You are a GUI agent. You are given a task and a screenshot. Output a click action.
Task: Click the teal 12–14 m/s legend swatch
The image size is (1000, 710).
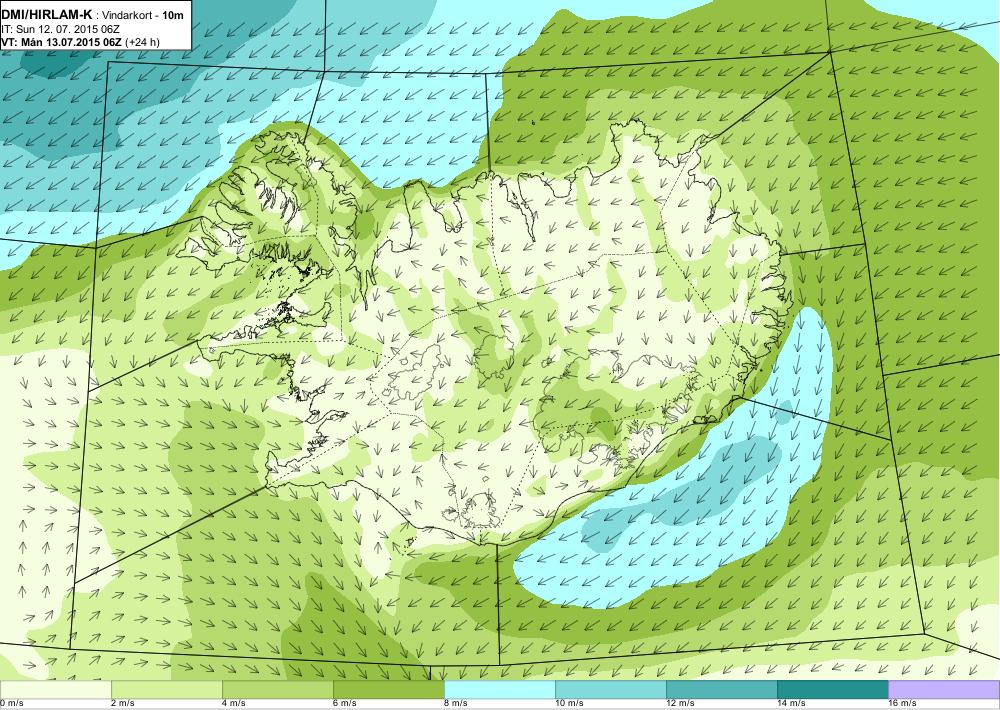point(721,690)
